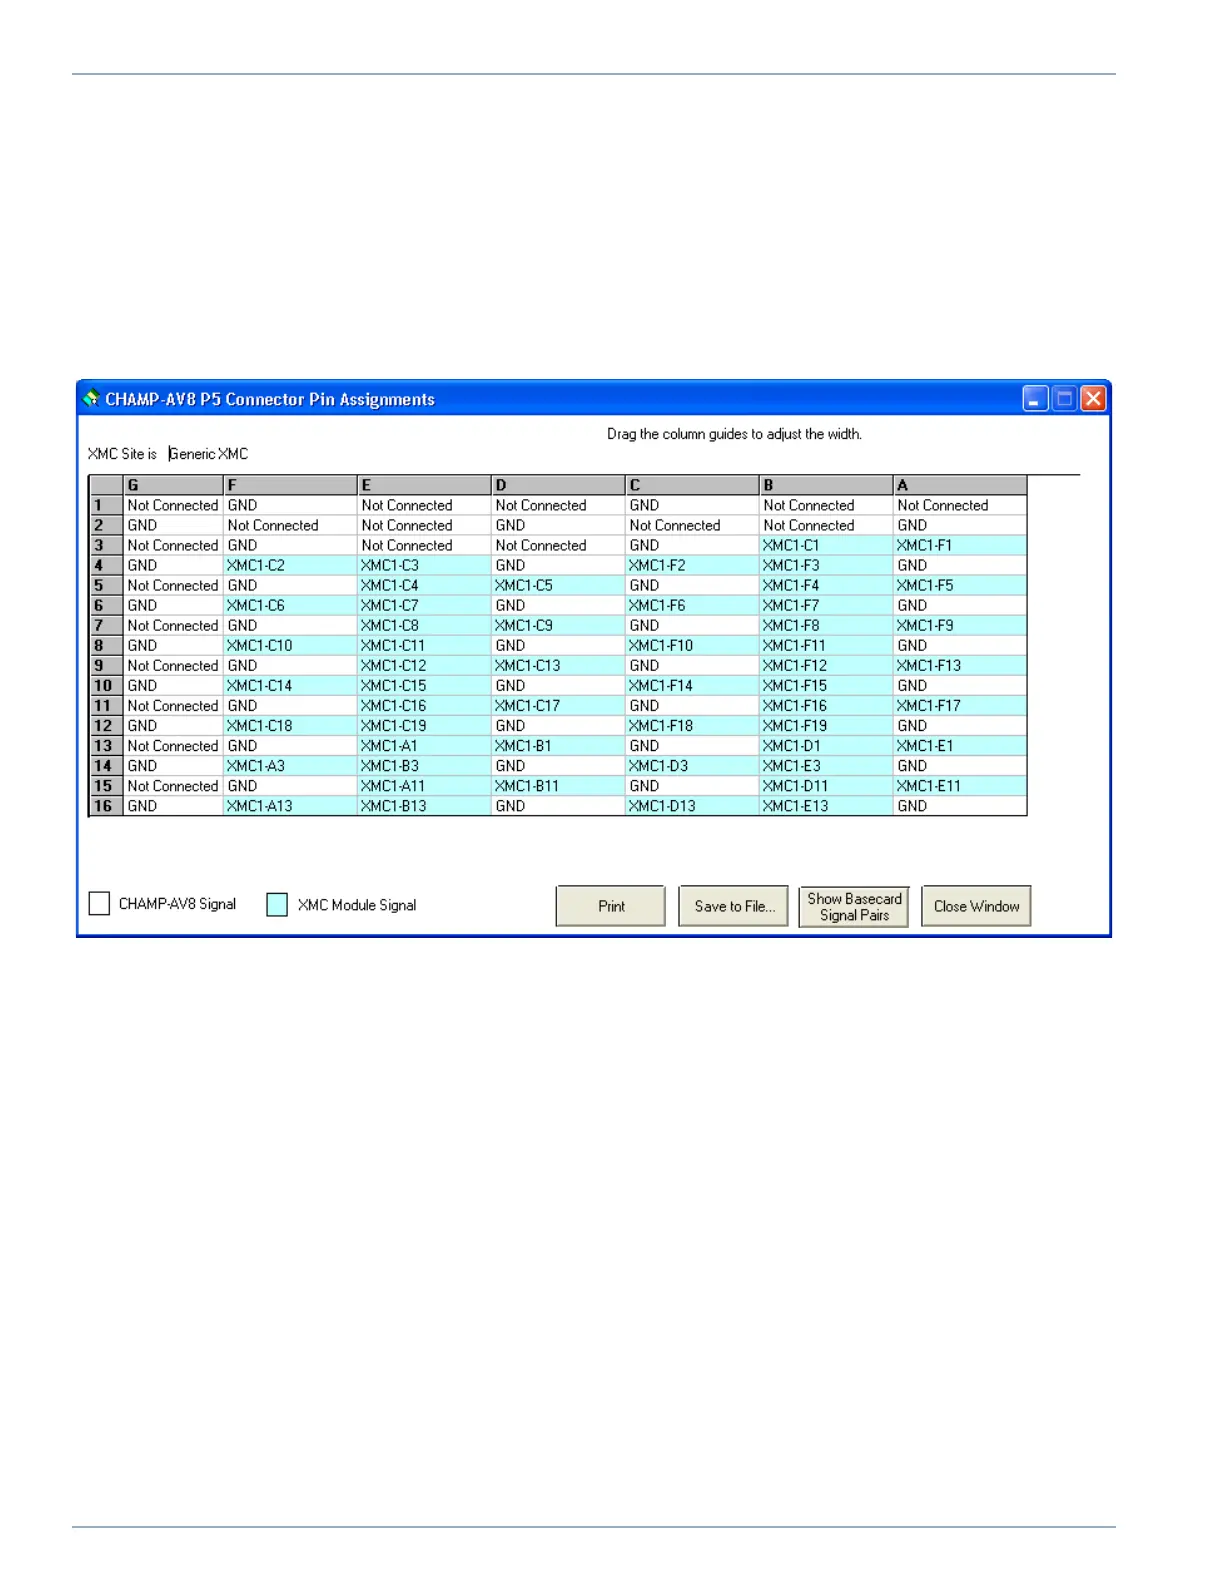Click the white CHAMP-AV8 Signal legend swatch

click(99, 904)
